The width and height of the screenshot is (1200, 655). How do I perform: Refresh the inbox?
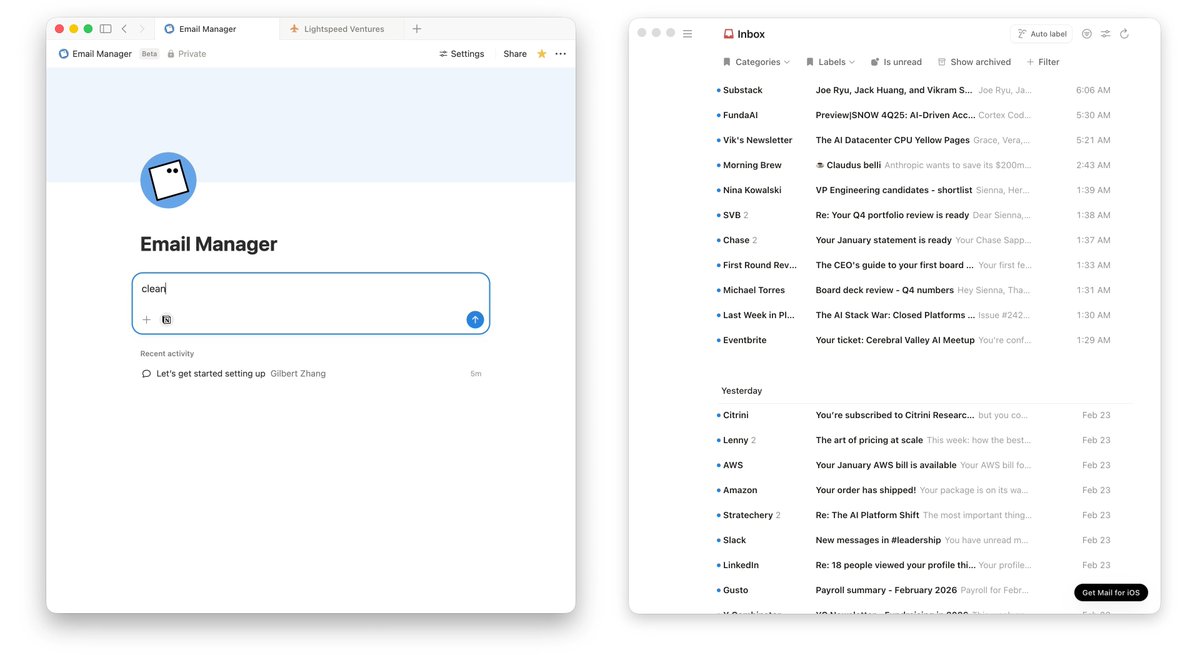1124,34
